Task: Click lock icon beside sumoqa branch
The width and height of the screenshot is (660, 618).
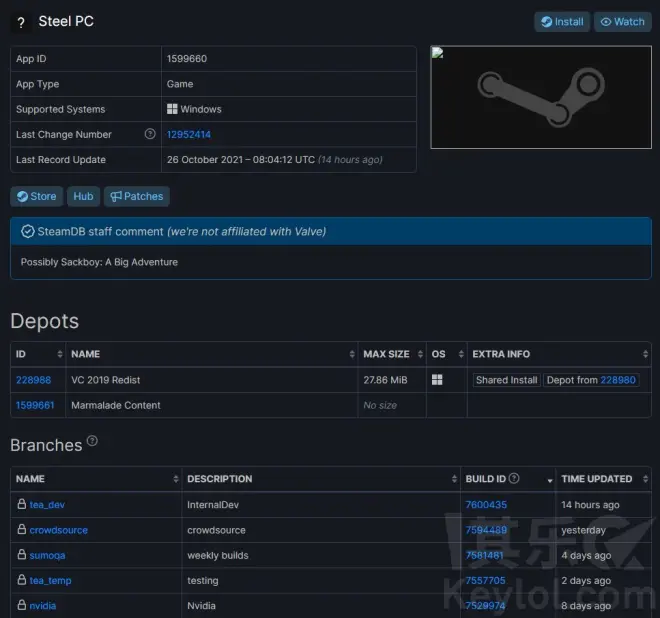Action: tap(22, 554)
